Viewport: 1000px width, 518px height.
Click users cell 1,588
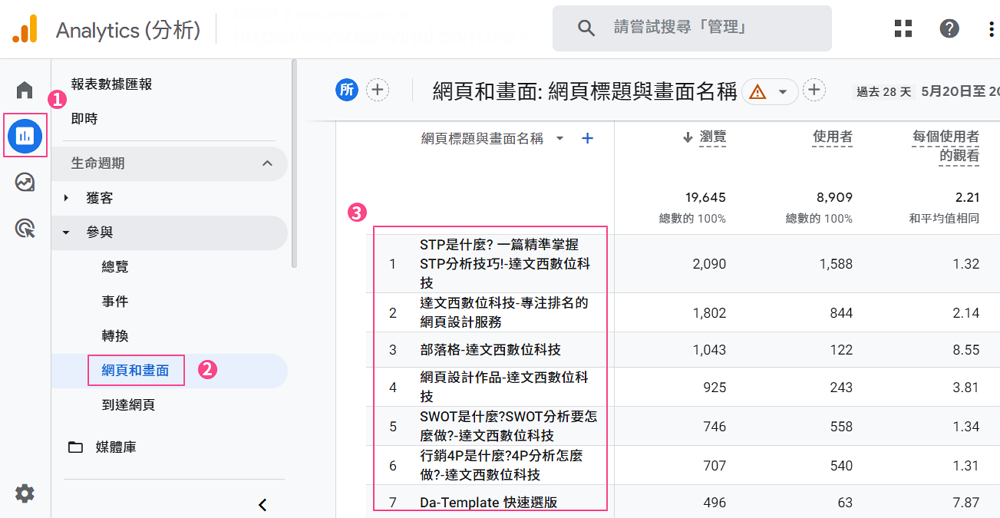pos(835,263)
